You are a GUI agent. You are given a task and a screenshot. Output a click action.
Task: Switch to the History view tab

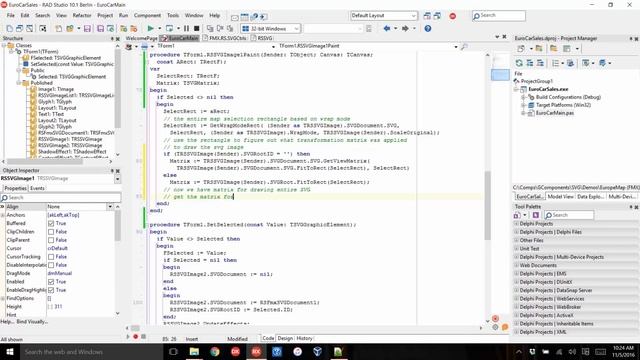304,338
